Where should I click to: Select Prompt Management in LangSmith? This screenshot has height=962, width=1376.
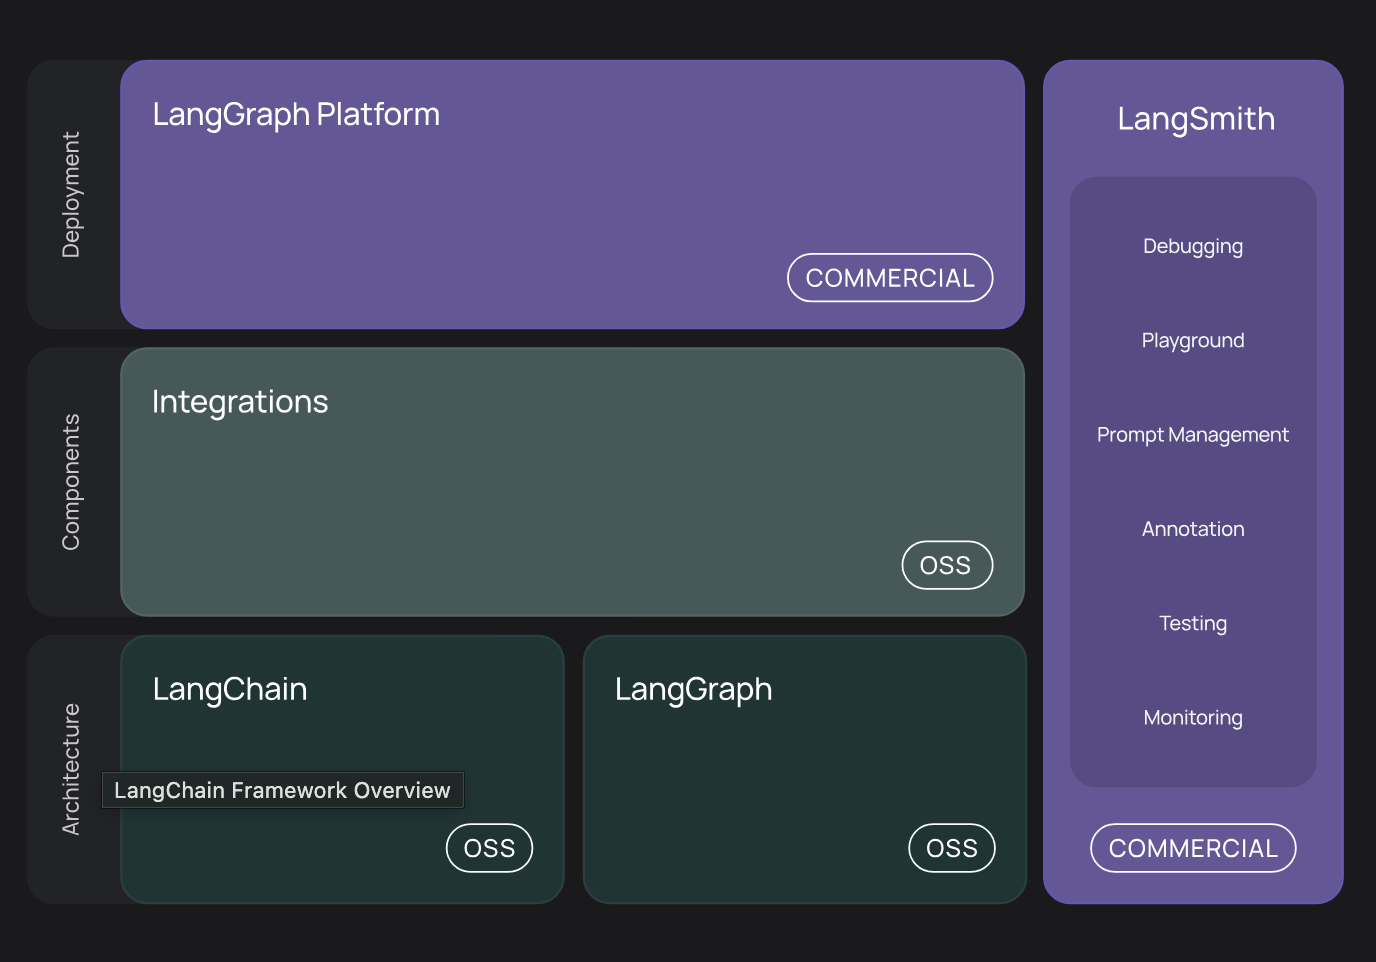click(x=1193, y=435)
